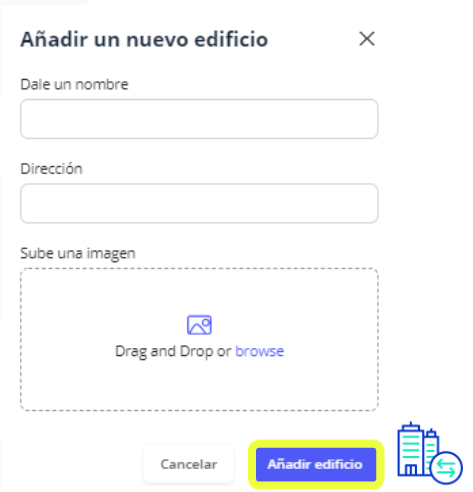
Task: Click the circular swap arrows badge
Action: tap(446, 468)
